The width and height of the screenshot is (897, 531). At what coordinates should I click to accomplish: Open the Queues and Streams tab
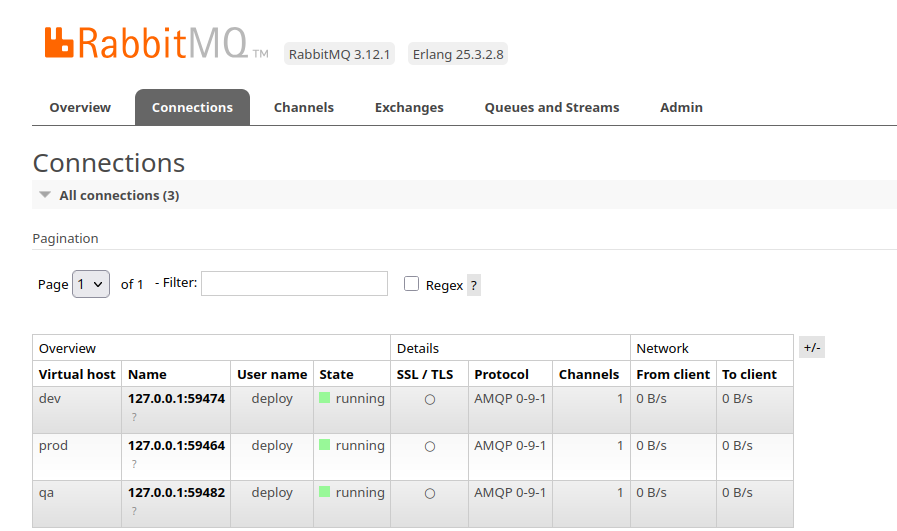coord(551,107)
